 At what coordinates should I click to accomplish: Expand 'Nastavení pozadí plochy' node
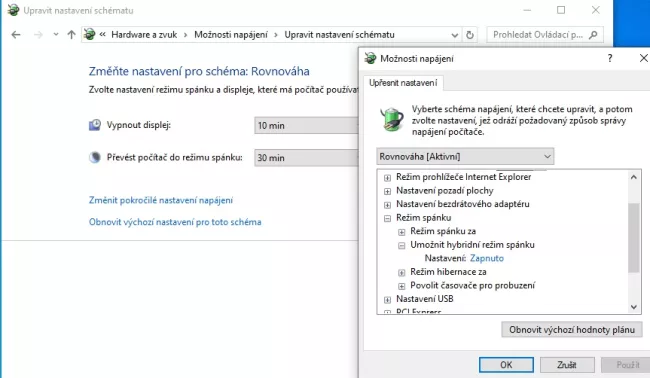point(387,191)
